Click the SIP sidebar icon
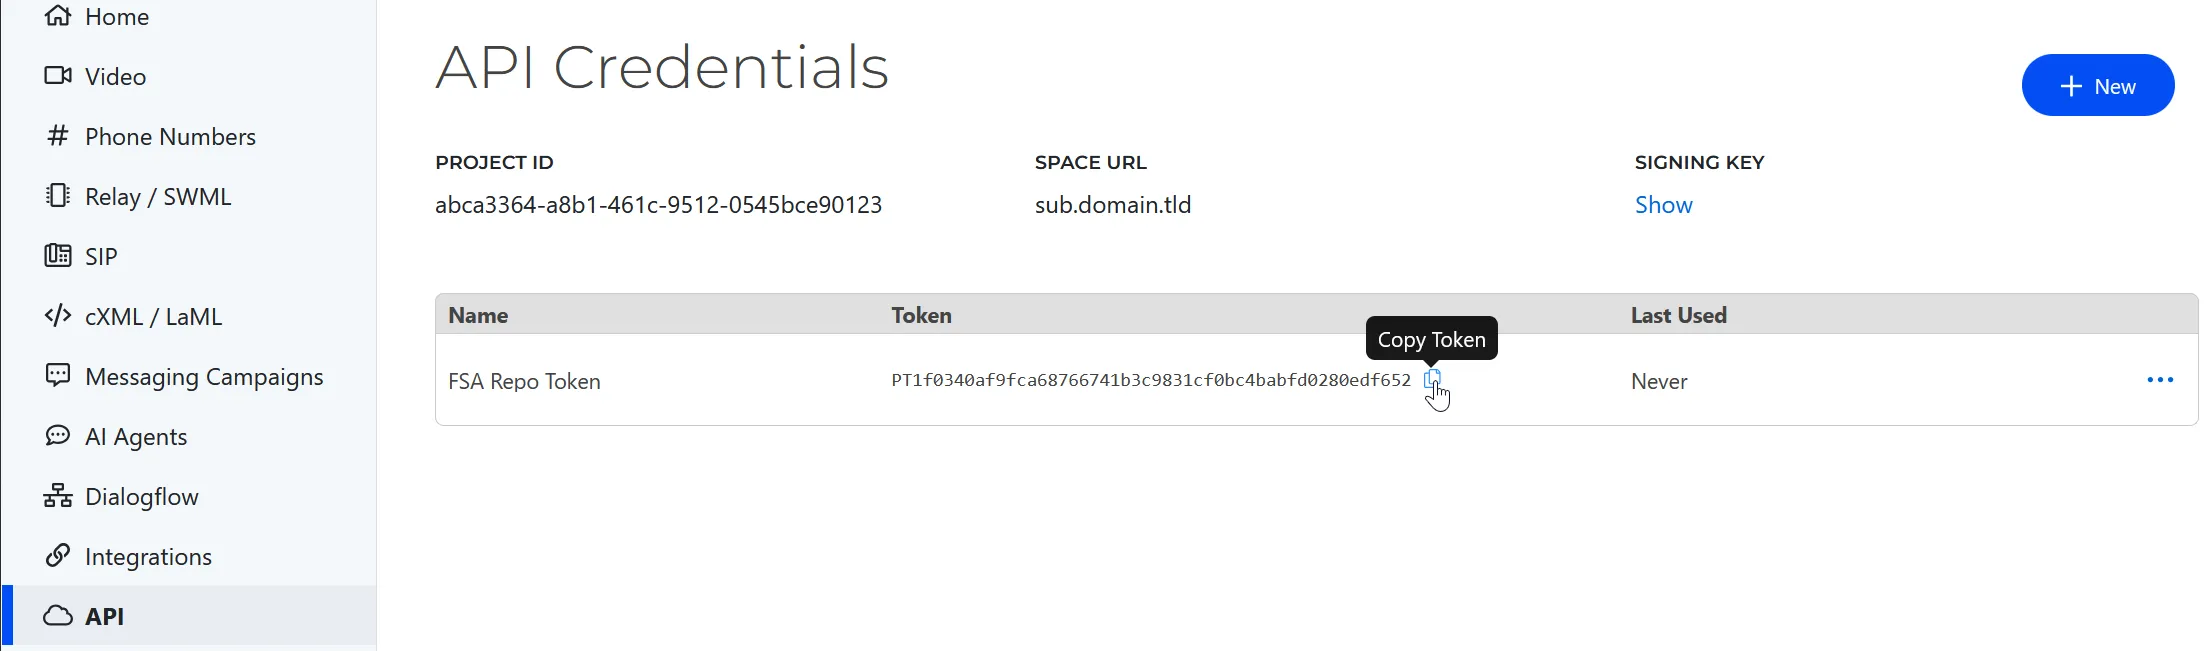The image size is (2205, 651). 58,256
